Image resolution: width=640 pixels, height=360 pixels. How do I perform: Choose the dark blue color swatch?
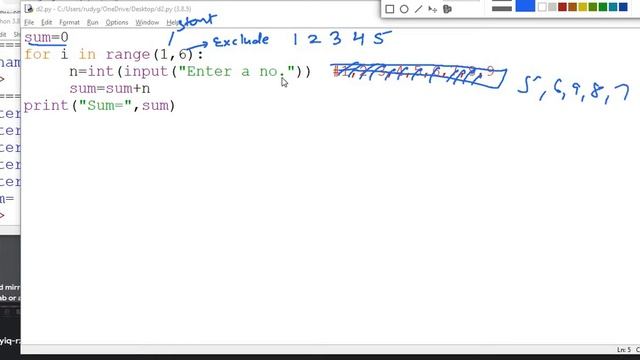(623, 7)
